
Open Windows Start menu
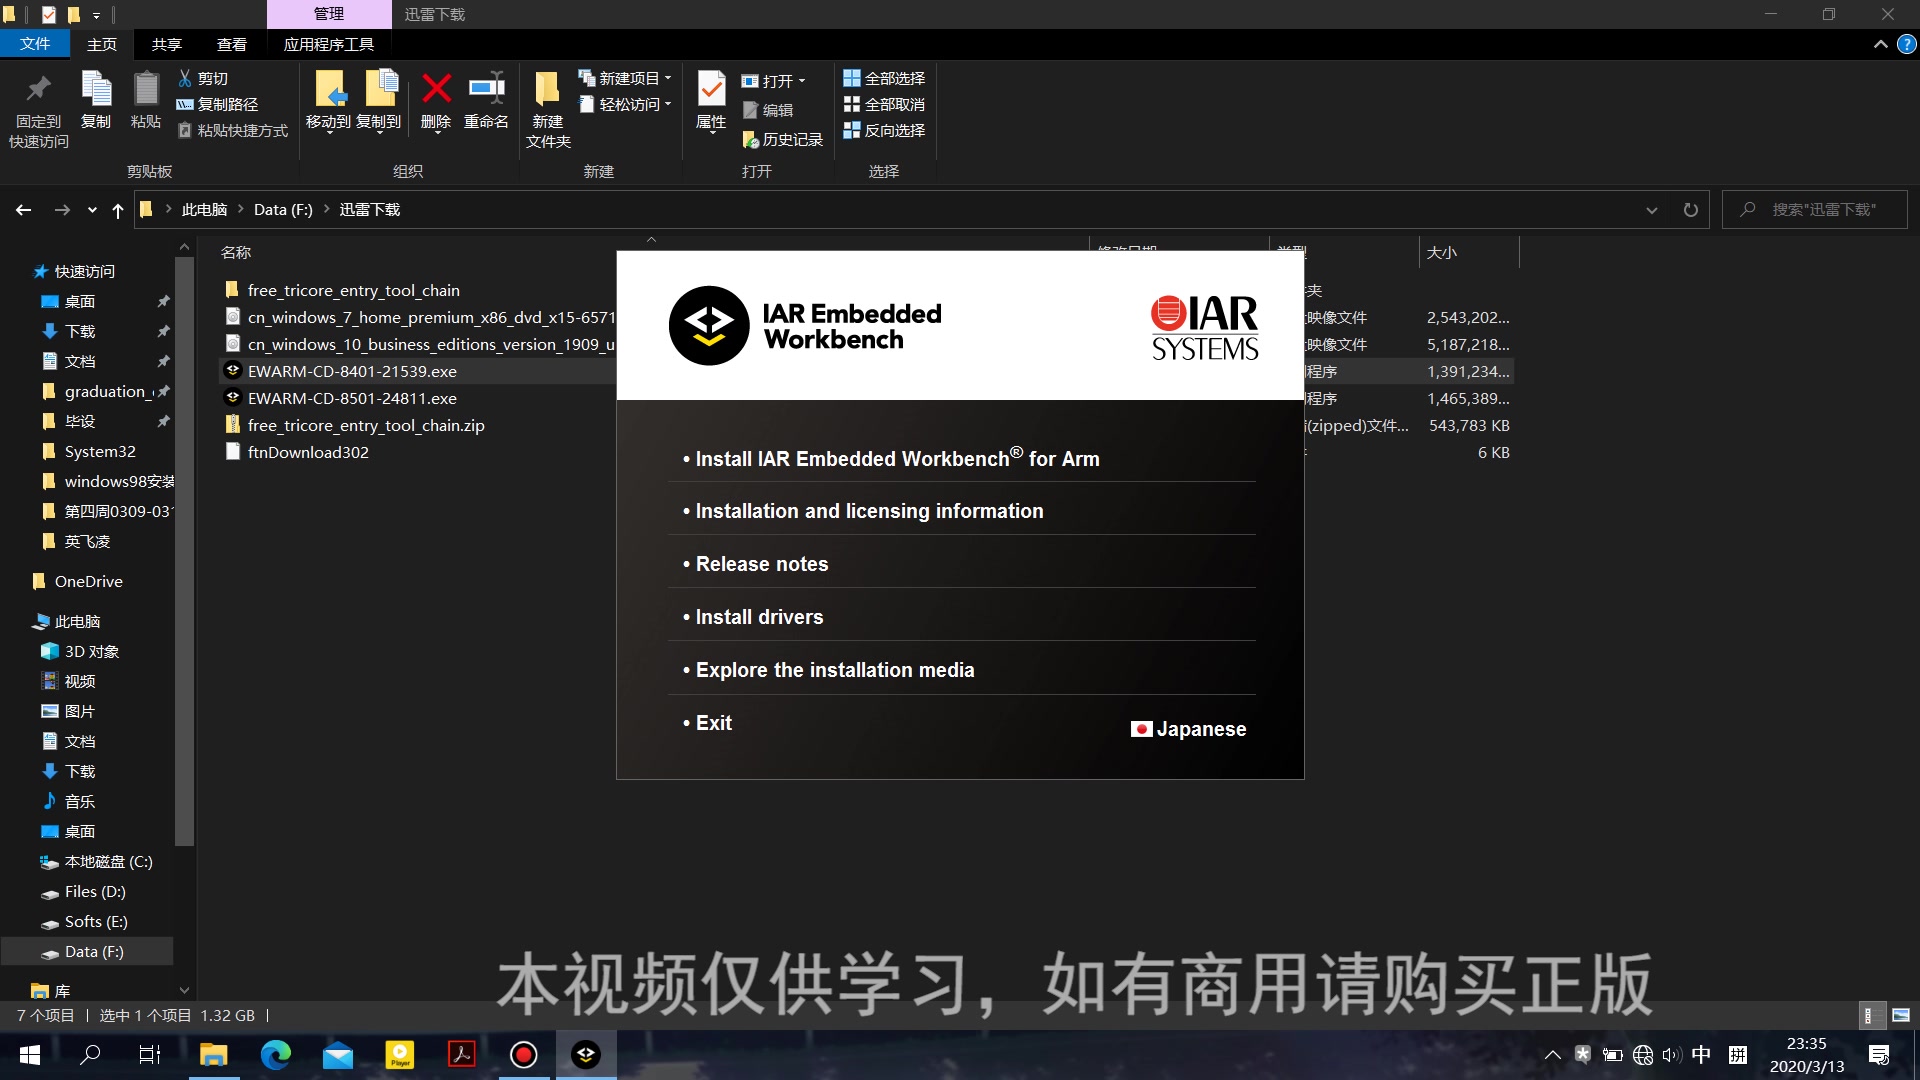(x=30, y=1055)
